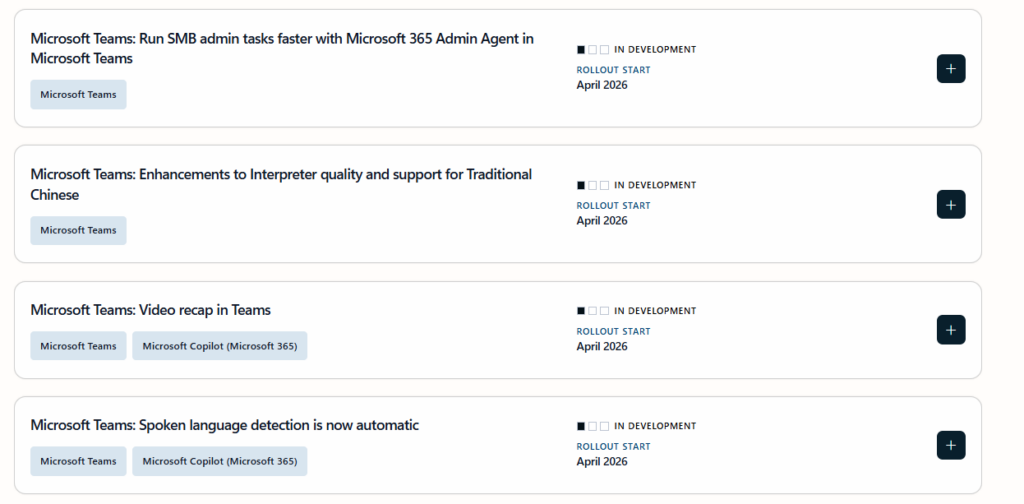1024x504 pixels.
Task: Open Video recap details using plus icon
Action: click(950, 330)
